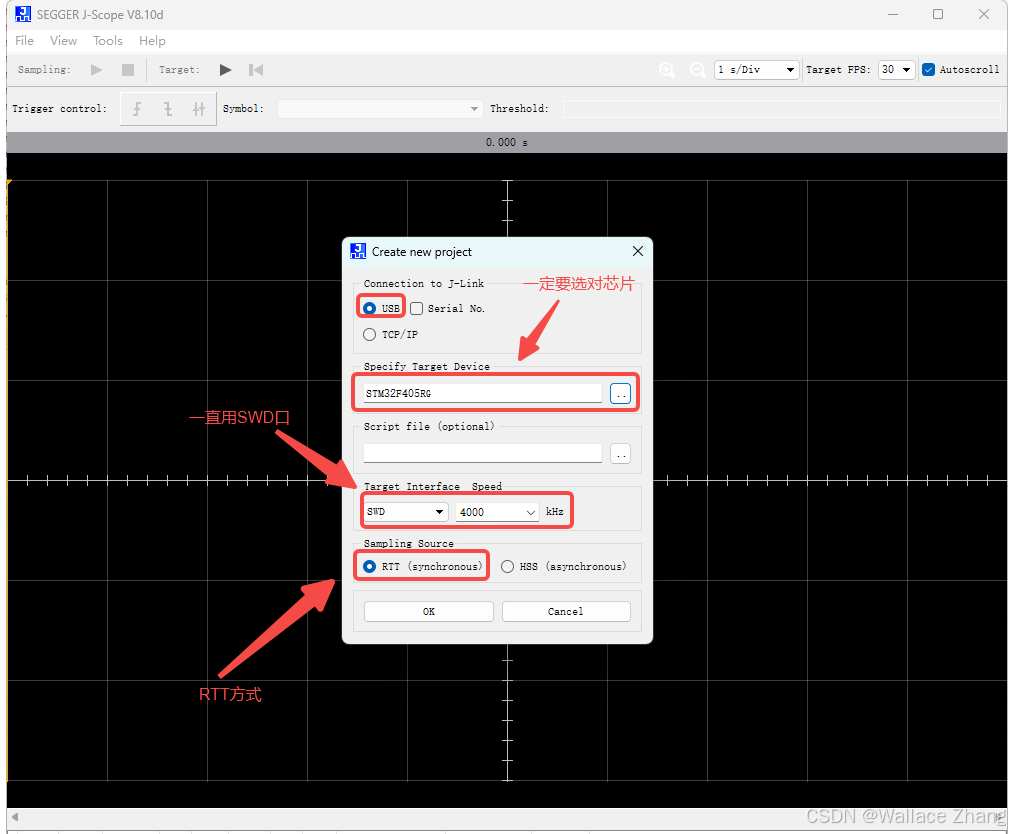Open the Target FPS 30 dropdown
The image size is (1010, 834).
click(x=897, y=70)
